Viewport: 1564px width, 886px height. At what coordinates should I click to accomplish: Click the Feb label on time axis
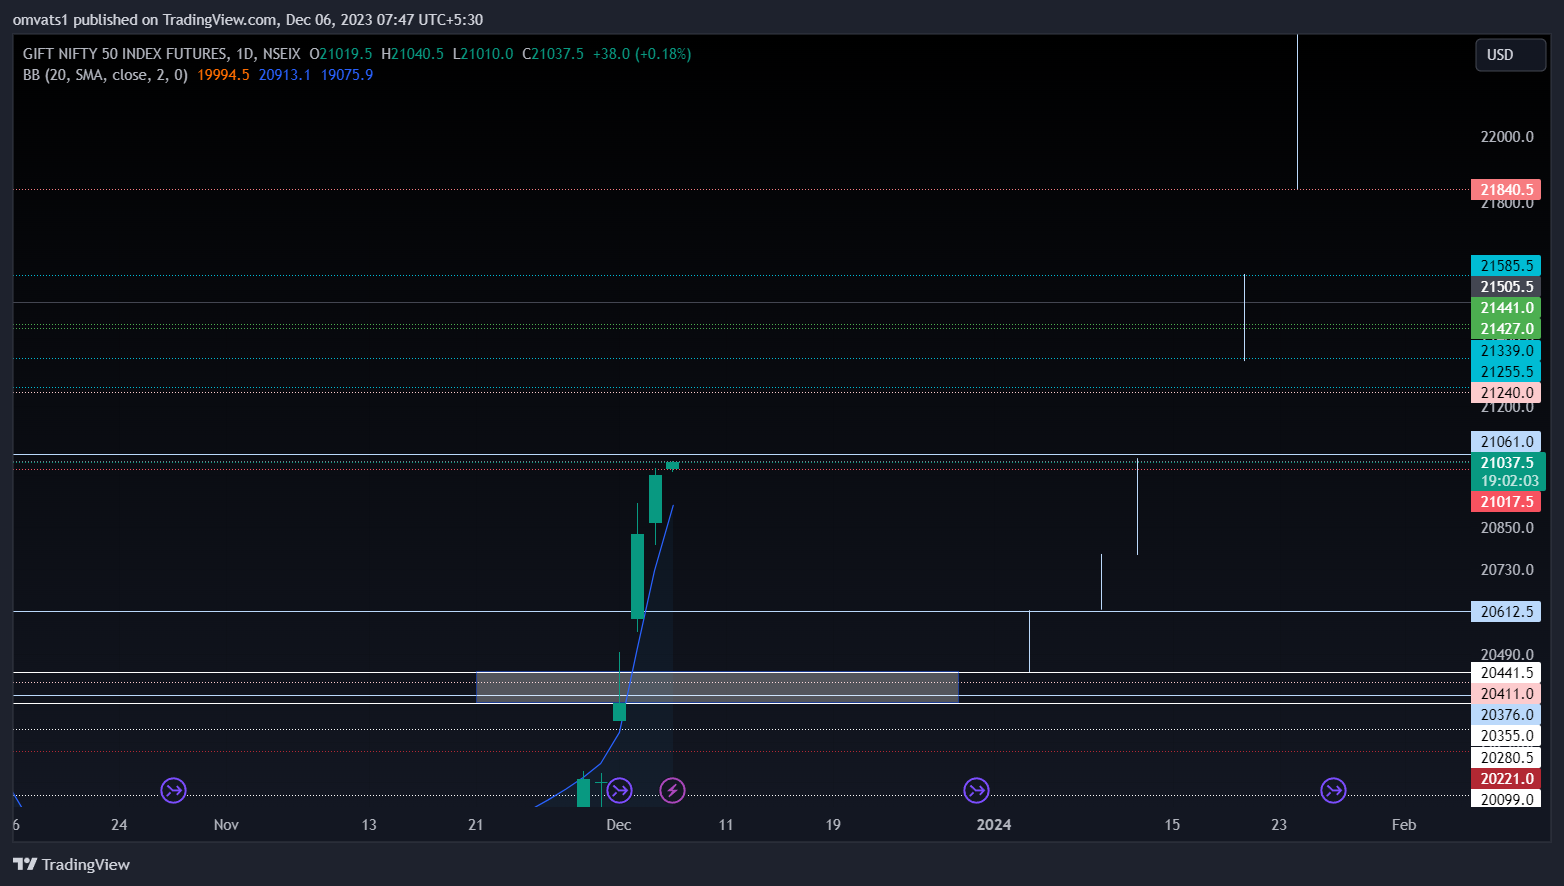[1404, 825]
